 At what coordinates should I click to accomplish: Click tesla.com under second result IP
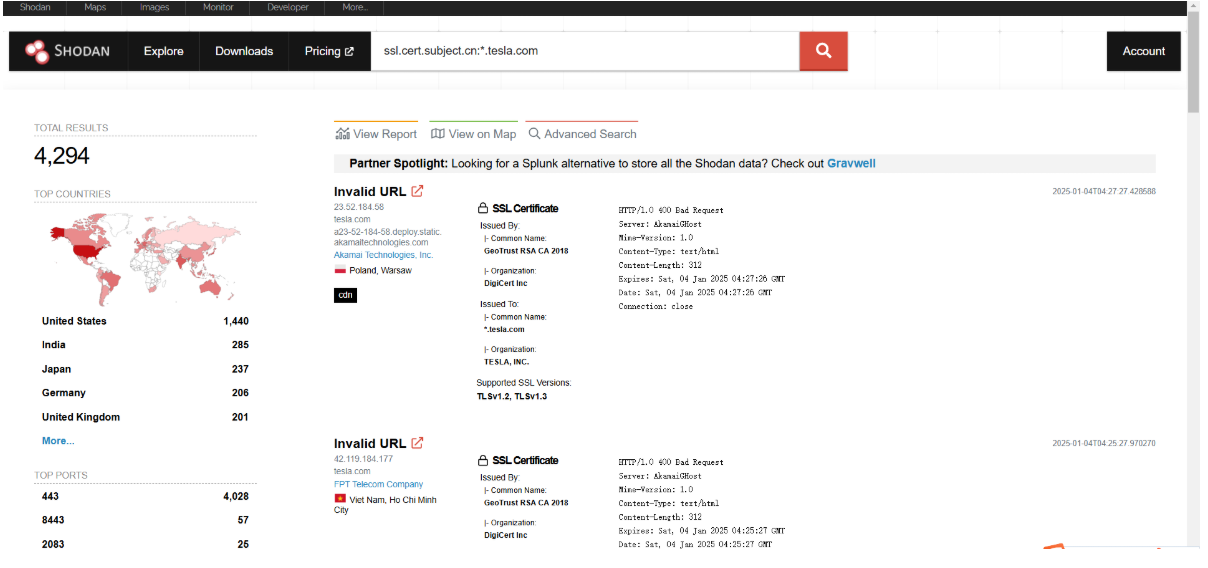click(x=352, y=471)
